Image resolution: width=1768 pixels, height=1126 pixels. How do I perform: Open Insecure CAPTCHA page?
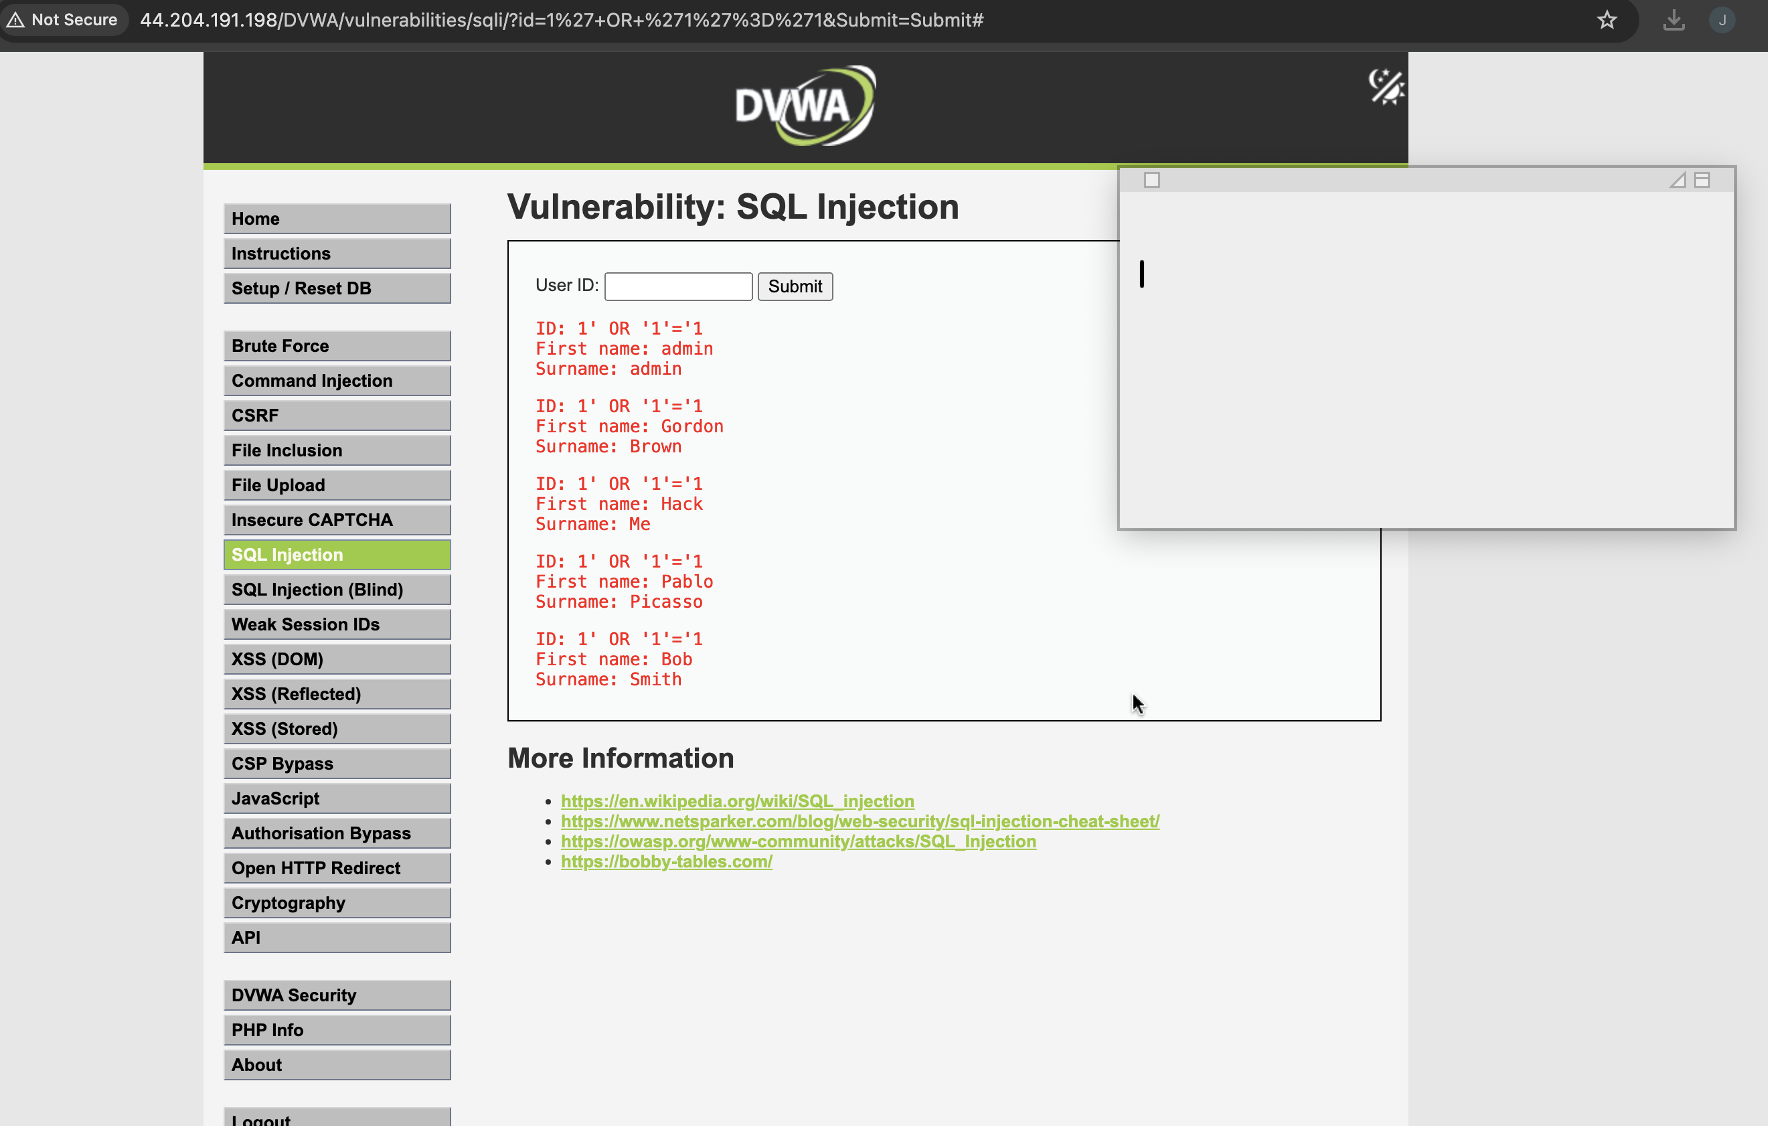pos(337,520)
